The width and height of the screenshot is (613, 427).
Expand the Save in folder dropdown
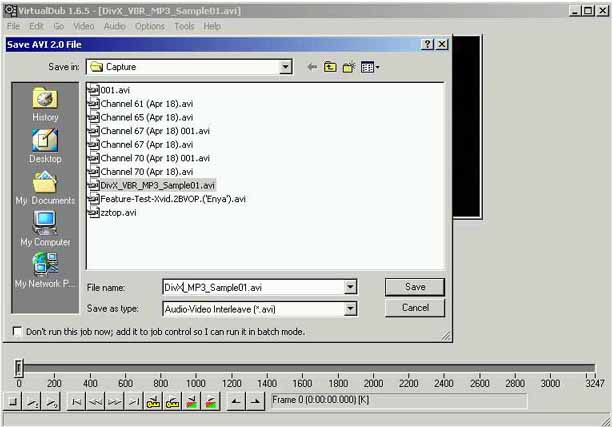[286, 67]
